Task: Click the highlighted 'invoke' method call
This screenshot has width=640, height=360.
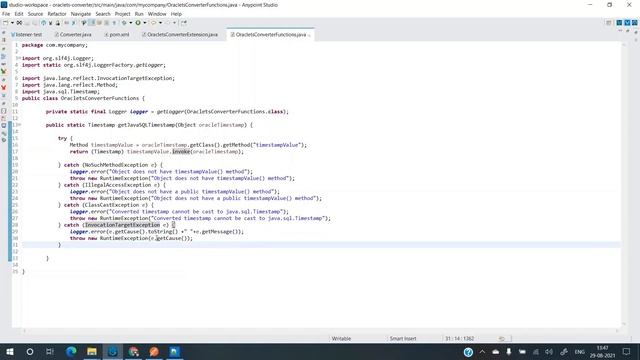Action: coord(181,151)
